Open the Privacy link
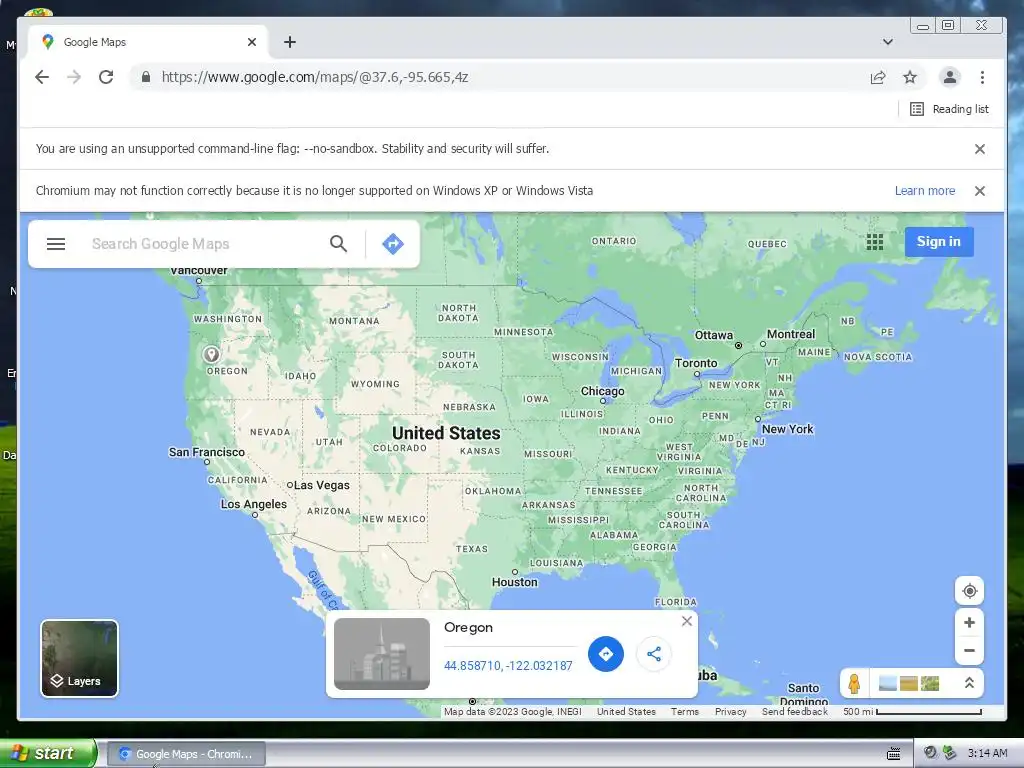Image resolution: width=1024 pixels, height=768 pixels. [x=730, y=712]
